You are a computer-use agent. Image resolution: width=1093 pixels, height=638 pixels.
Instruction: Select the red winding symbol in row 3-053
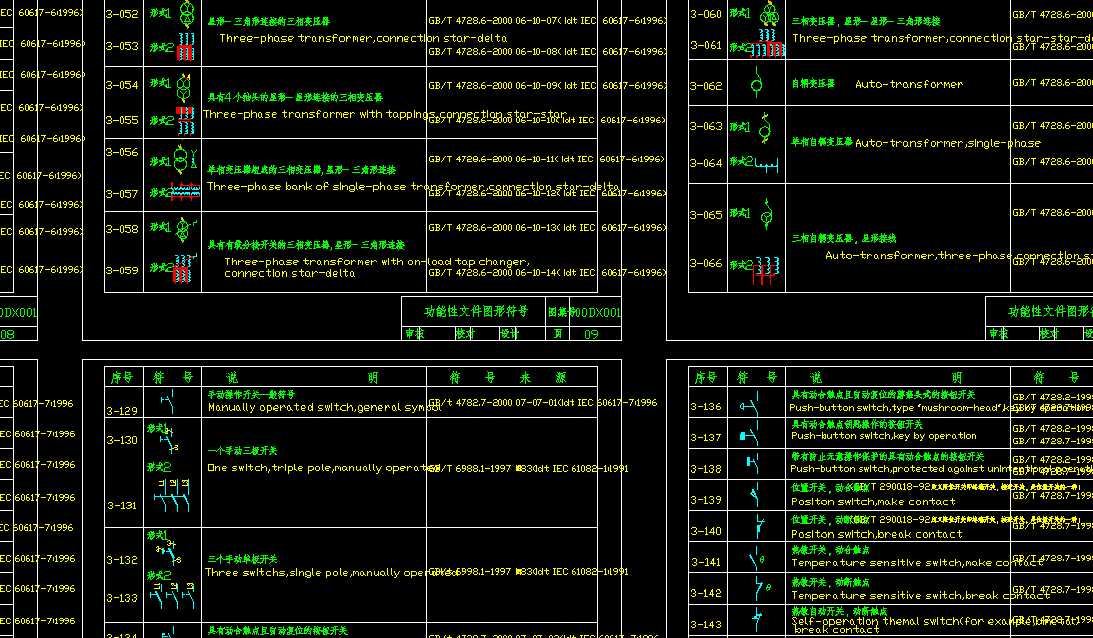(x=185, y=47)
